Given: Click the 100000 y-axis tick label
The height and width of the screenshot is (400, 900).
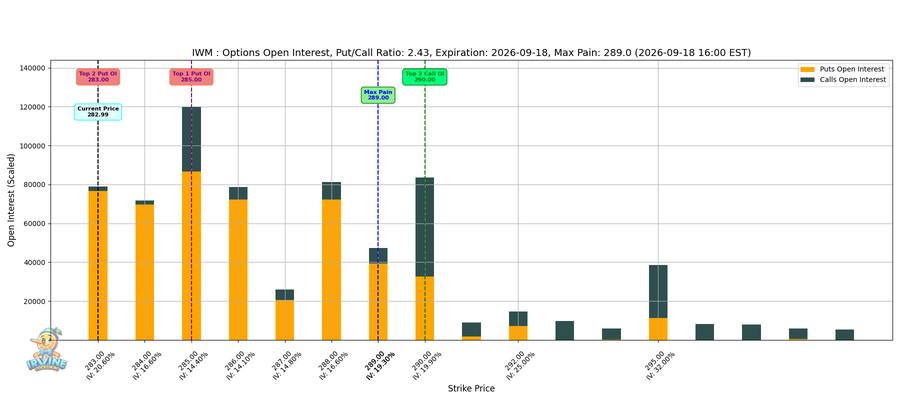Looking at the screenshot, I should tap(32, 146).
